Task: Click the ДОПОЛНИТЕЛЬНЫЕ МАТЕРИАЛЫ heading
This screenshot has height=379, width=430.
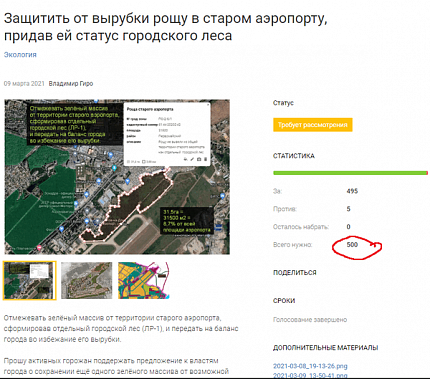Action: click(326, 348)
